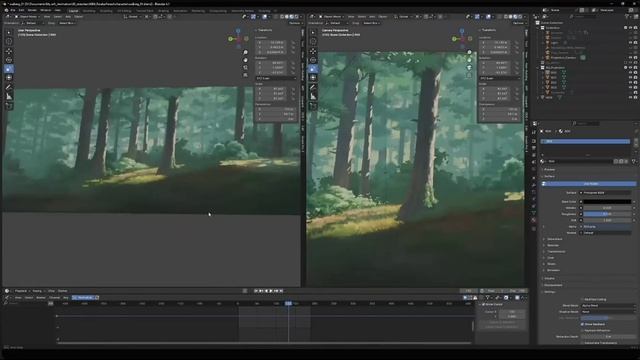Switch to the Animation workspace tab
This screenshot has height=360, width=640.
(x=180, y=11)
